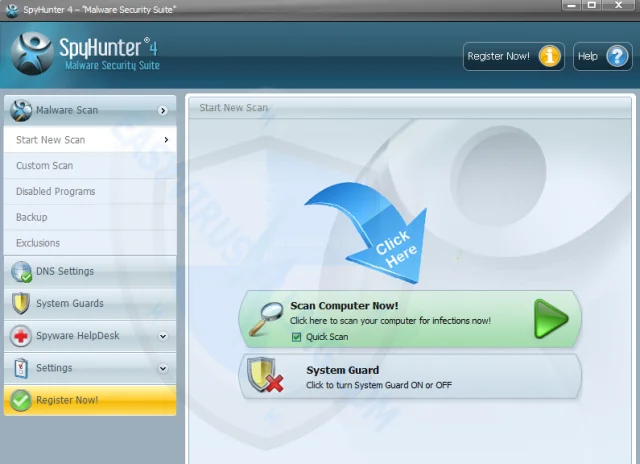Viewport: 640px width, 464px height.
Task: Click the orange info icon beside Register Now
Action: (x=549, y=56)
